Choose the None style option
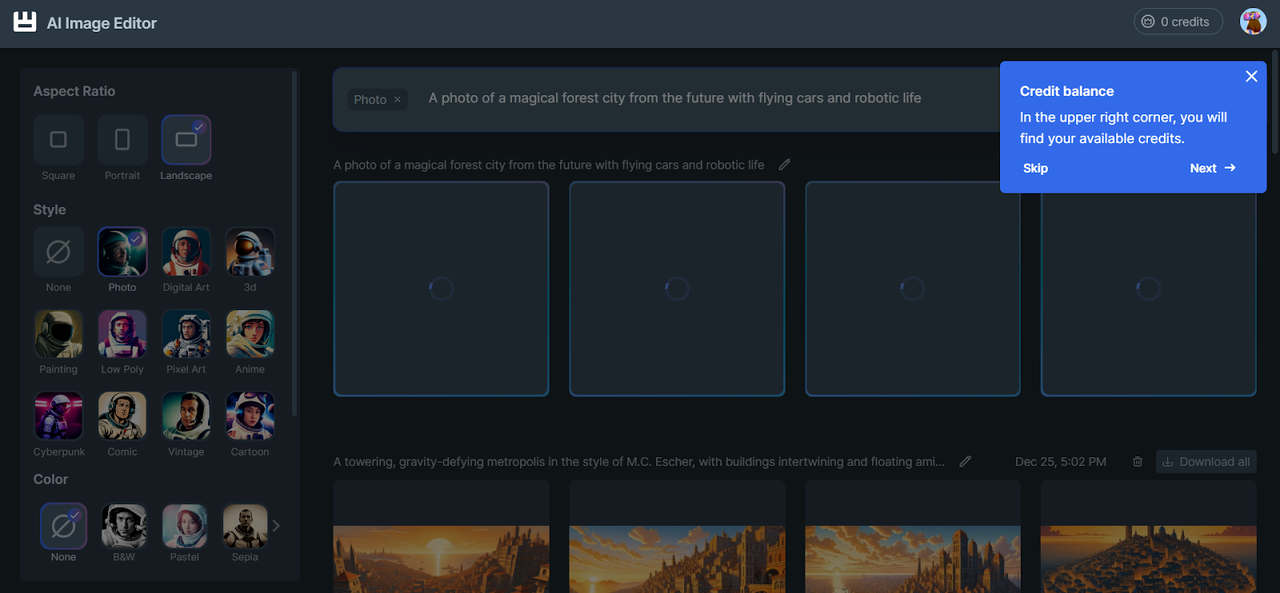 click(58, 252)
